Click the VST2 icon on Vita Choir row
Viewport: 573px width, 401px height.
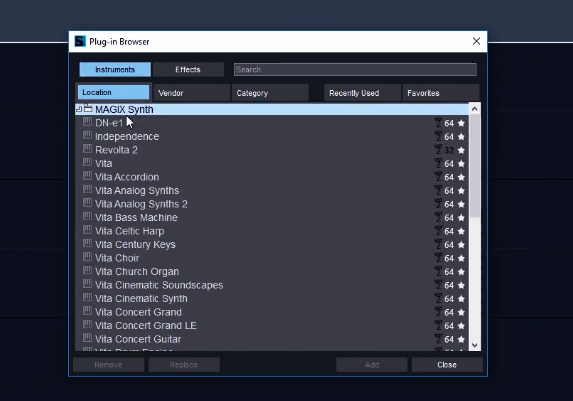pyautogui.click(x=438, y=258)
